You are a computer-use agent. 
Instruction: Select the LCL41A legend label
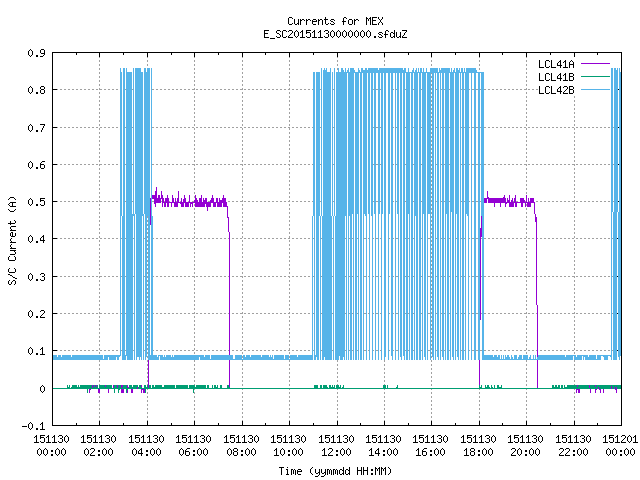pyautogui.click(x=556, y=64)
